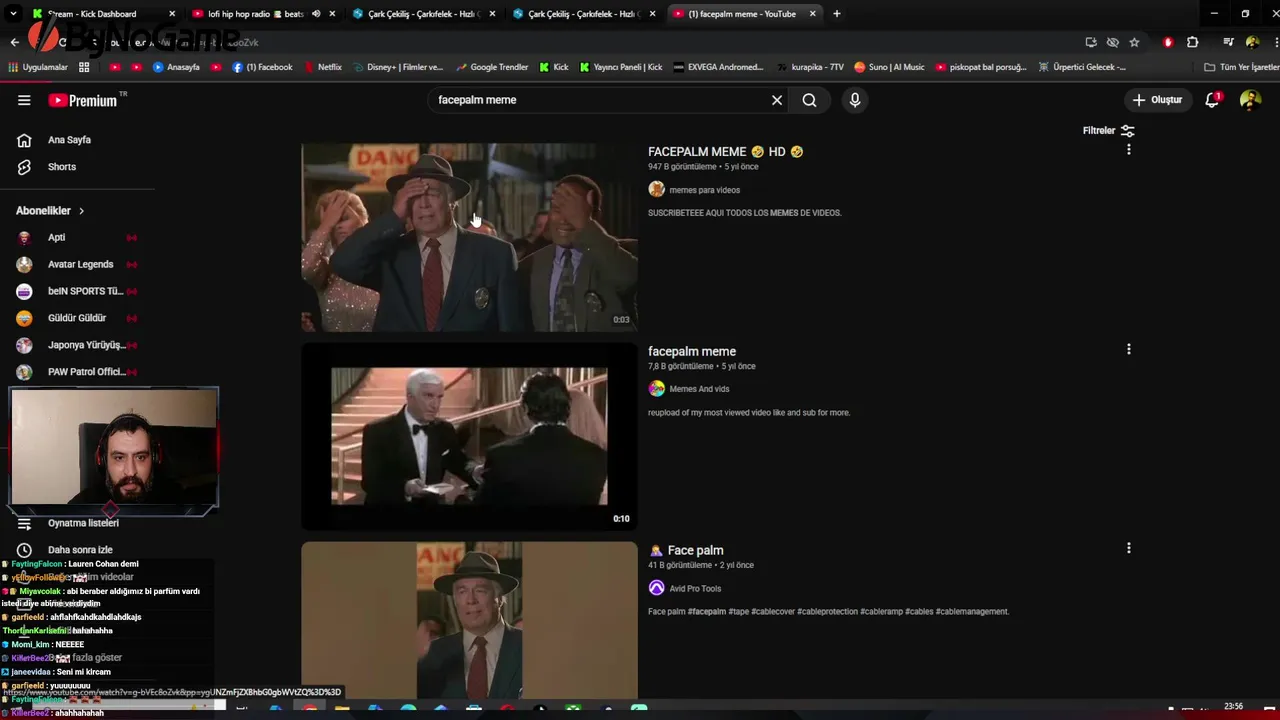Open the Ürpertici Gelecek bookmark
This screenshot has height=720, width=1280.
click(1083, 67)
